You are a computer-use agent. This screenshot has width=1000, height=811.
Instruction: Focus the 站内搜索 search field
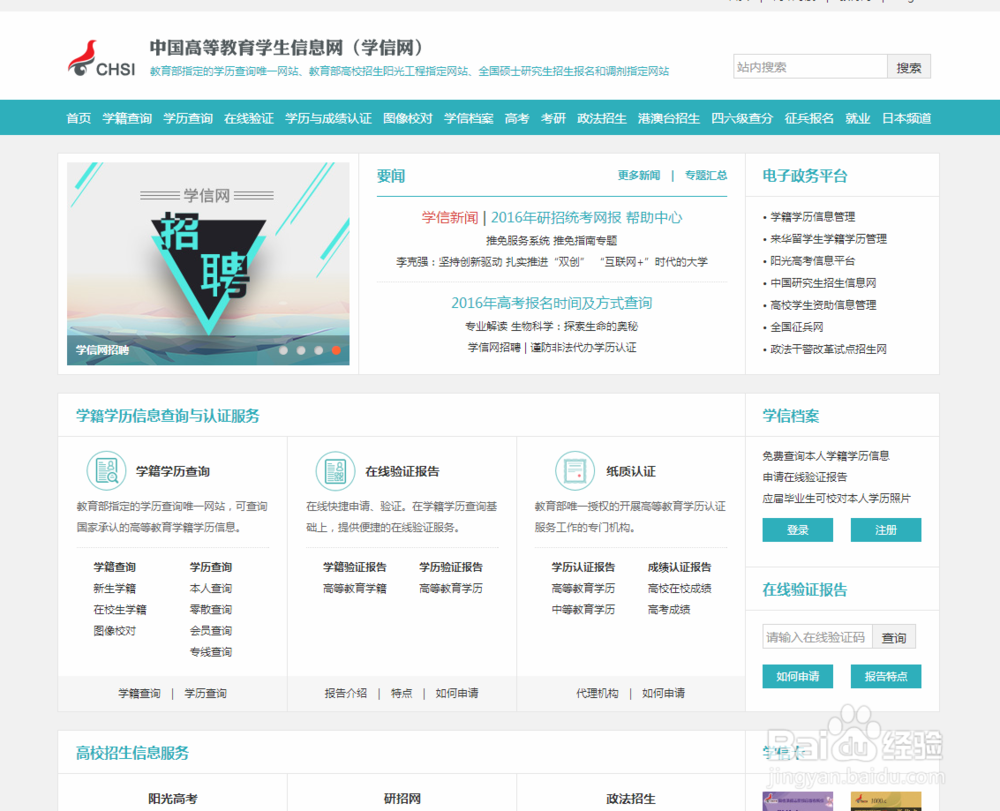[x=810, y=66]
